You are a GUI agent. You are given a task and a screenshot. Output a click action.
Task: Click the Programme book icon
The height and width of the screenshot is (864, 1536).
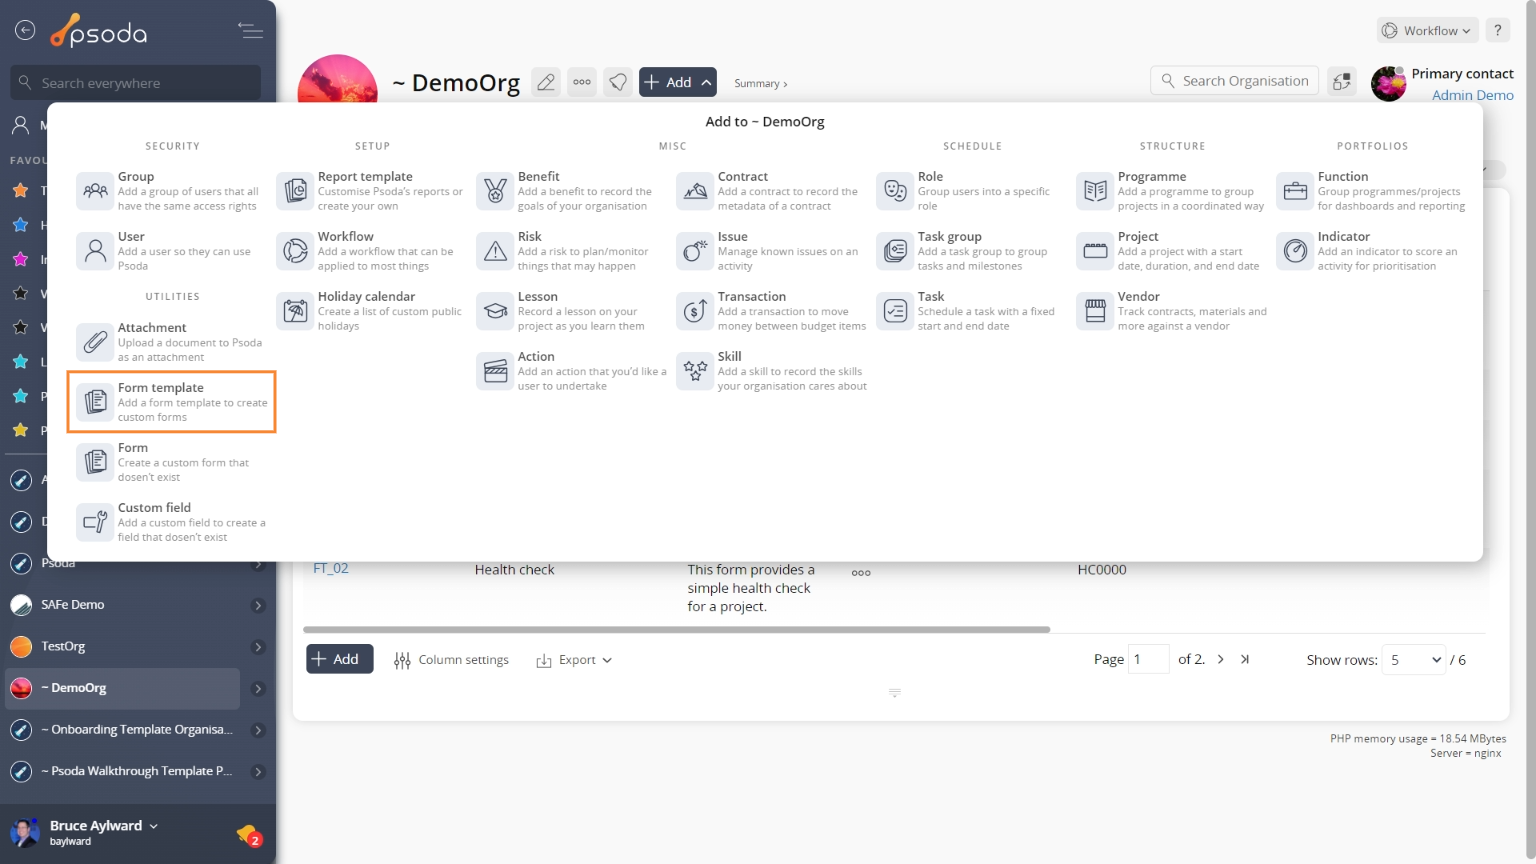(x=1095, y=191)
